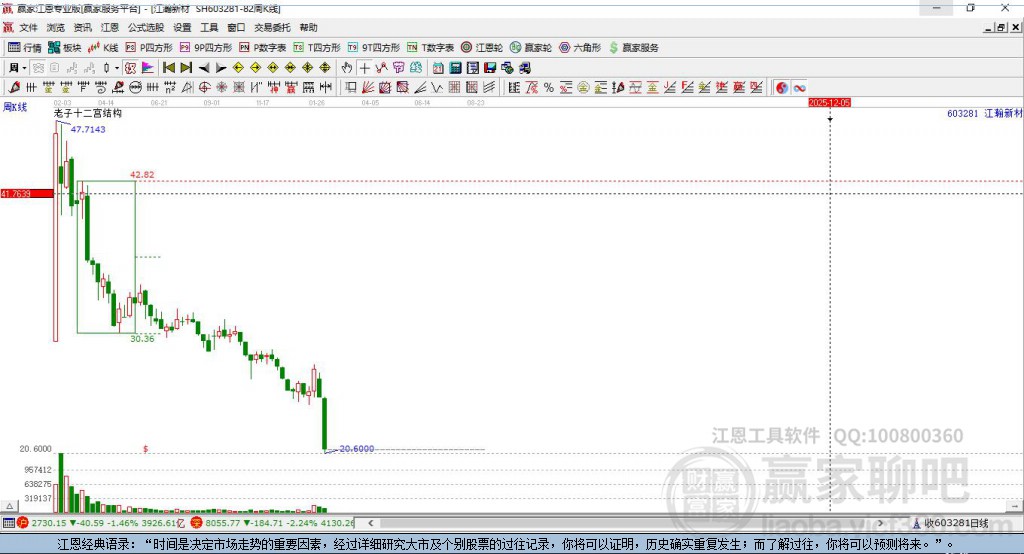Click the infinity loop icon

(799, 88)
